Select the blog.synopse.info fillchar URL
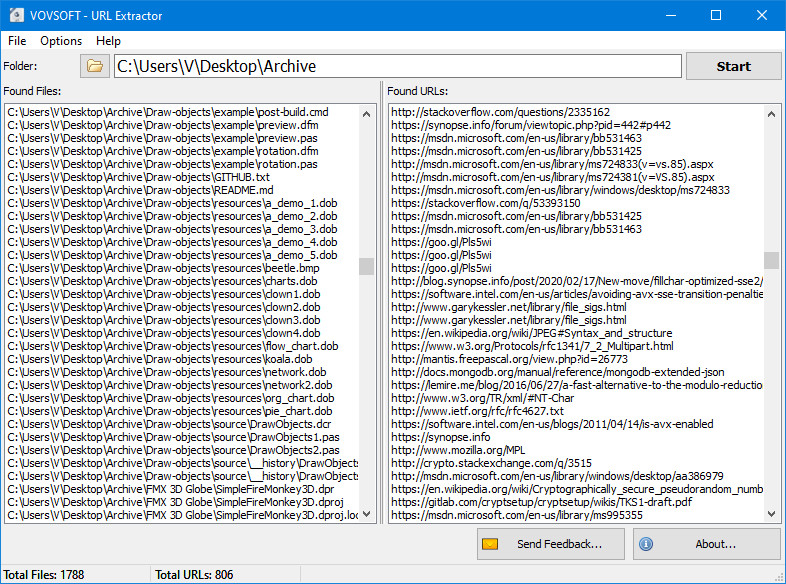The image size is (786, 584). [x=576, y=281]
